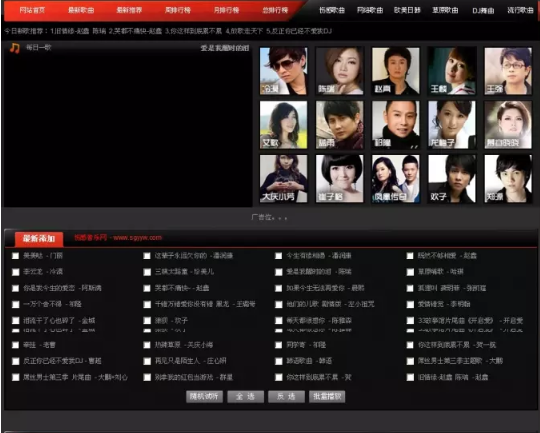The width and height of the screenshot is (540, 433).
Task: Click the 全选 select-all button
Action: (x=246, y=396)
